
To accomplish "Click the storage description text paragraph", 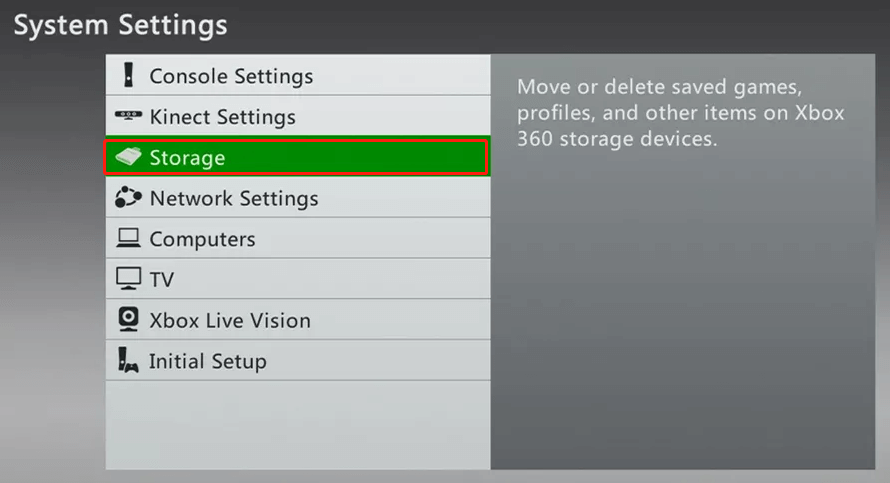I will pyautogui.click(x=681, y=112).
